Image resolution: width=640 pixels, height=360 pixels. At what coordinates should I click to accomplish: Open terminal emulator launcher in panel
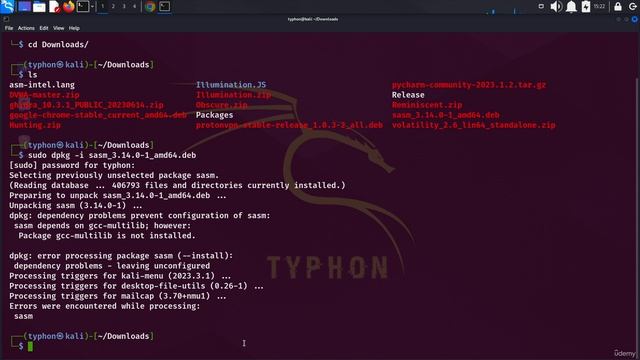[x=83, y=7]
